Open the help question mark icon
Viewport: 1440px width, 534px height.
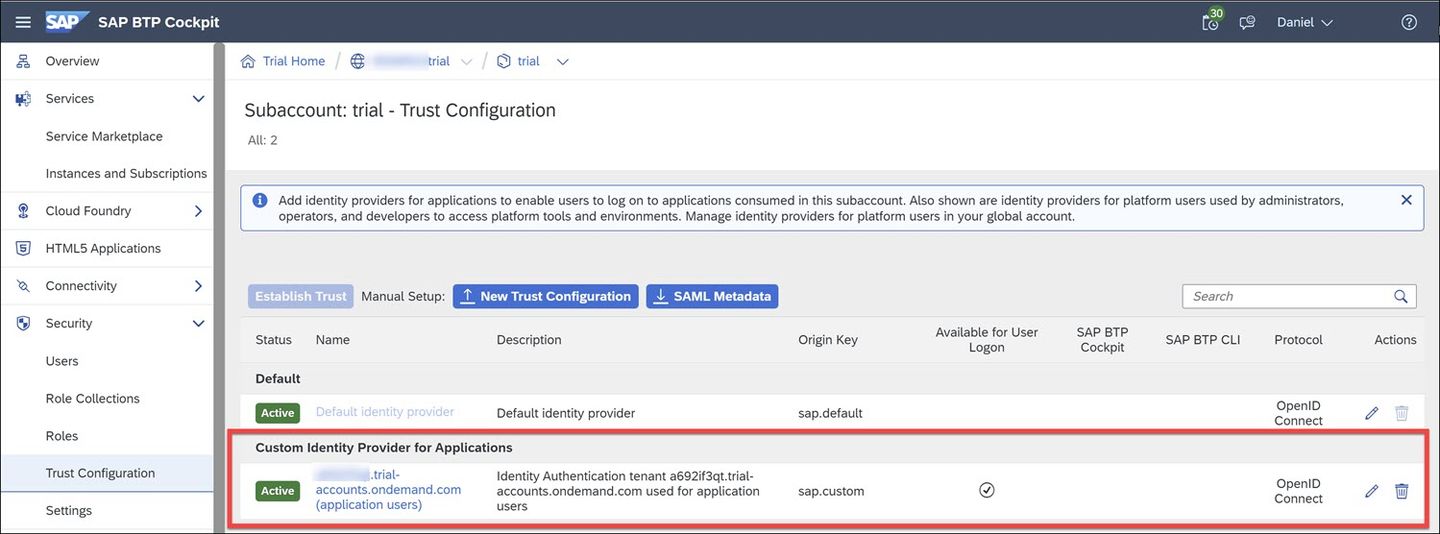(1409, 22)
